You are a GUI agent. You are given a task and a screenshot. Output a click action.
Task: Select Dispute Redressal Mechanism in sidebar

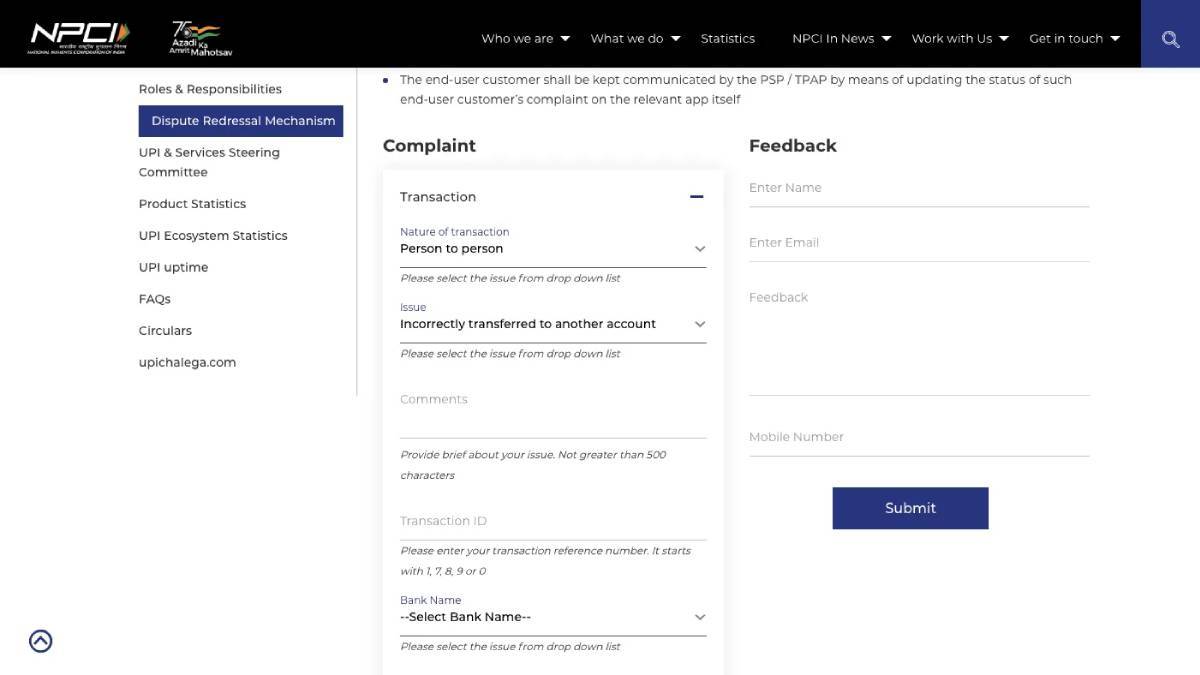pos(241,121)
